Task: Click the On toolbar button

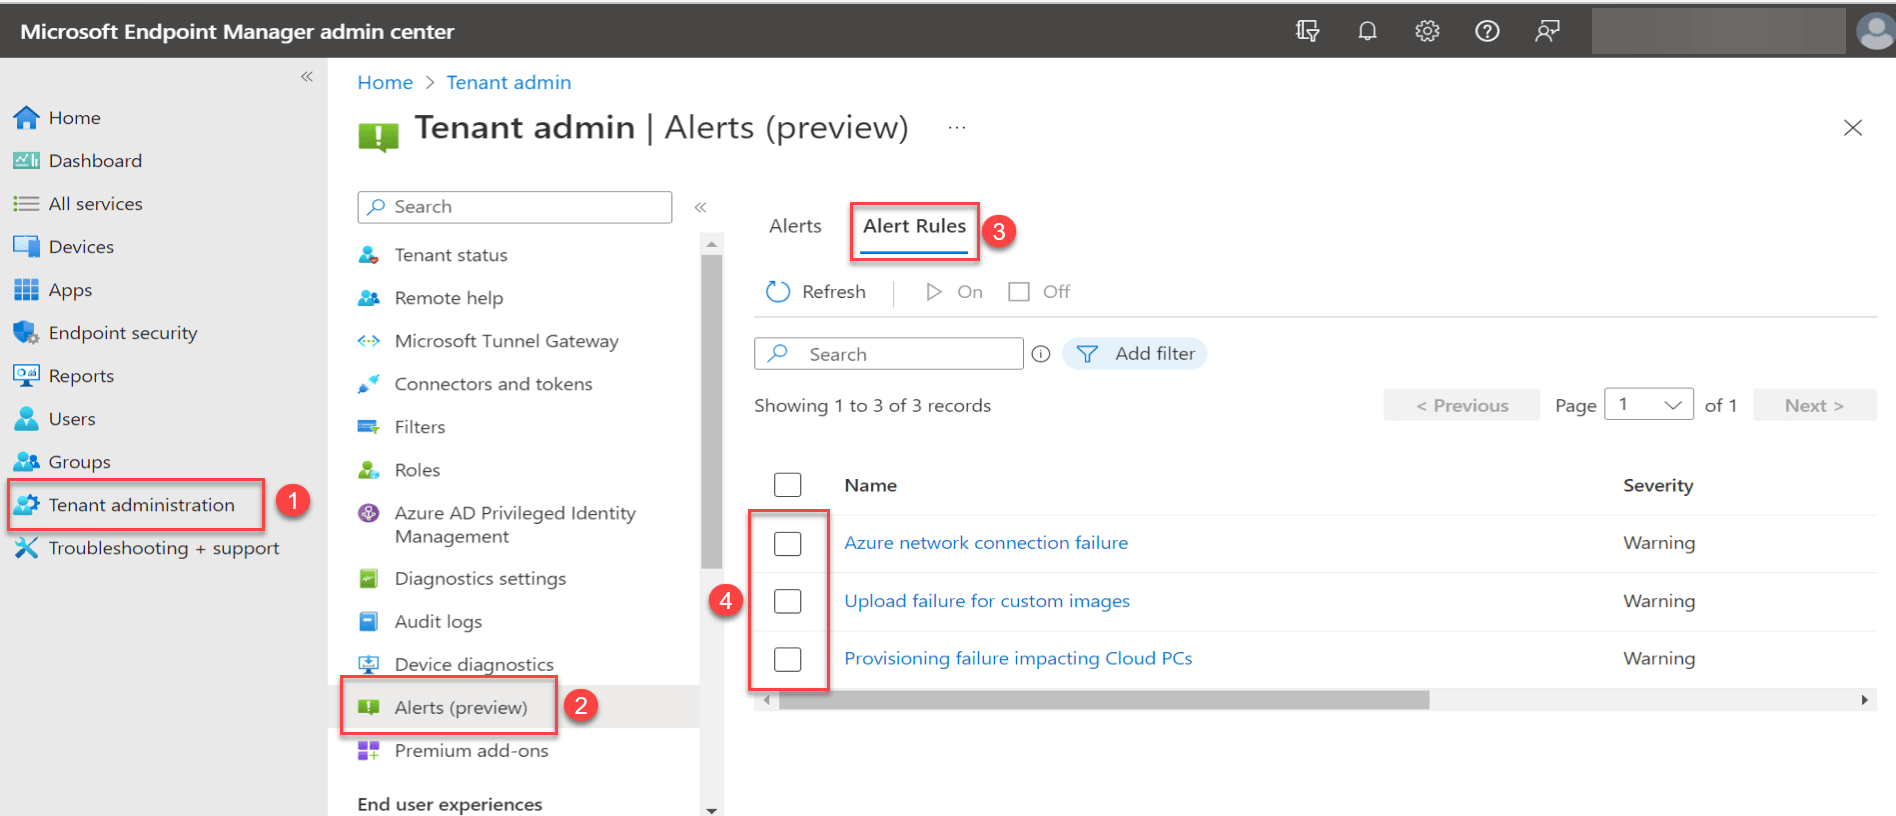Action: pyautogui.click(x=954, y=292)
